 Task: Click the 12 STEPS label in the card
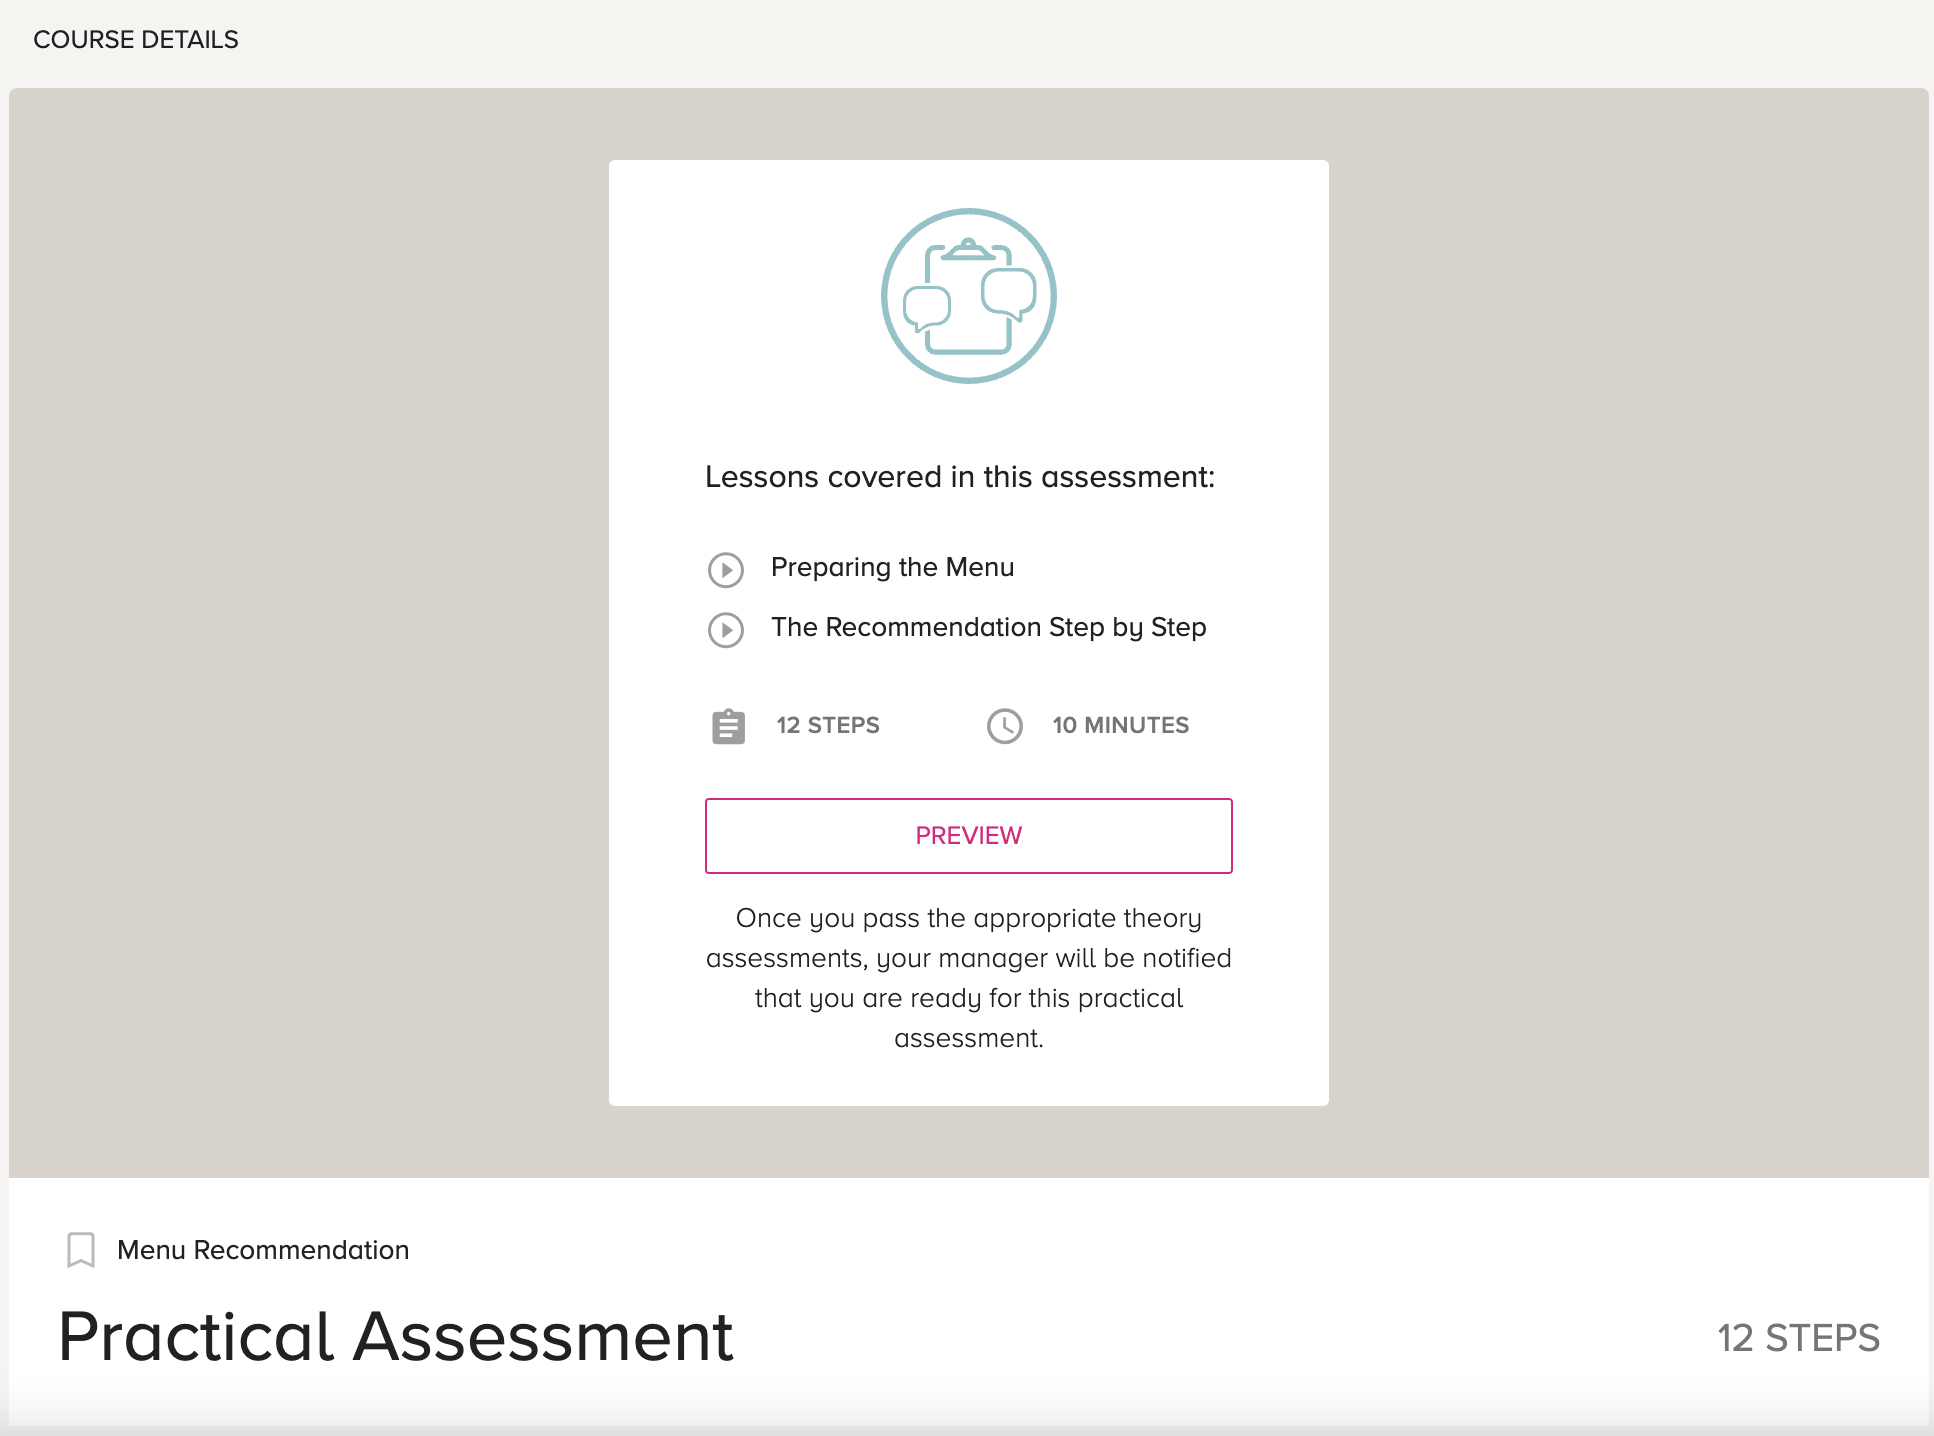[828, 725]
